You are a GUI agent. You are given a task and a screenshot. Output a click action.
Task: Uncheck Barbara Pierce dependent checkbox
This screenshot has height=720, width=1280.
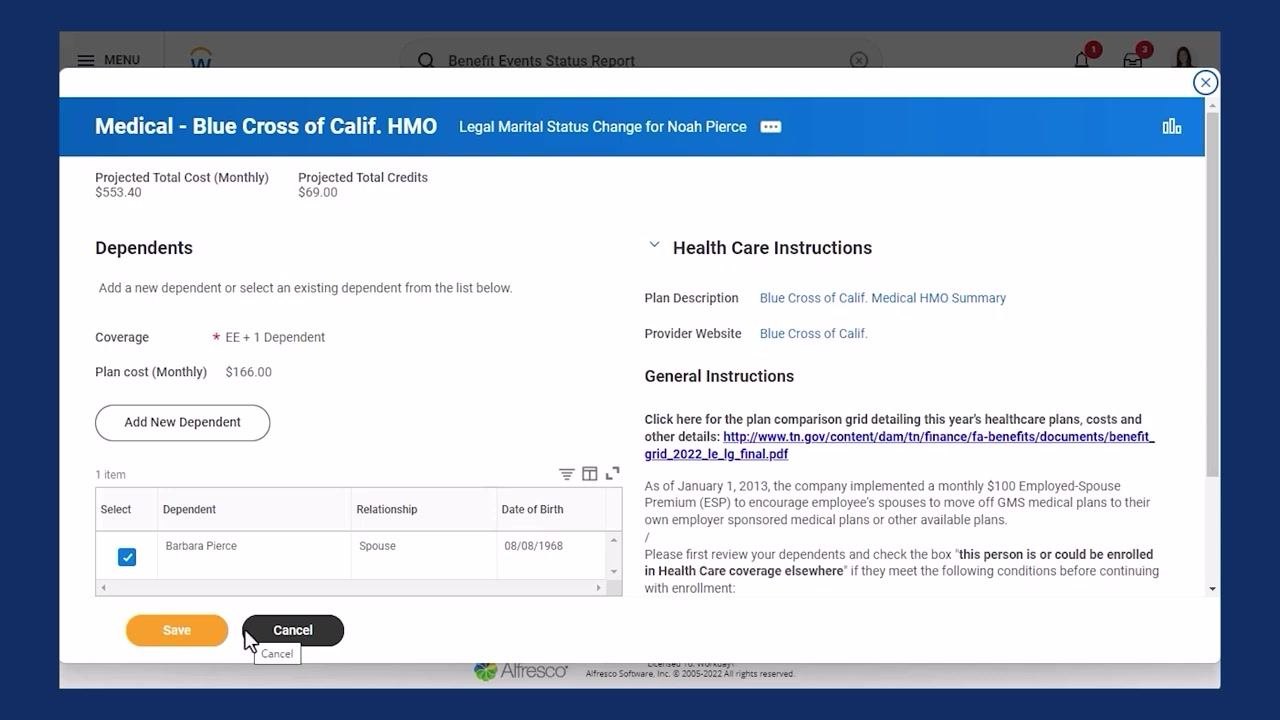point(127,557)
